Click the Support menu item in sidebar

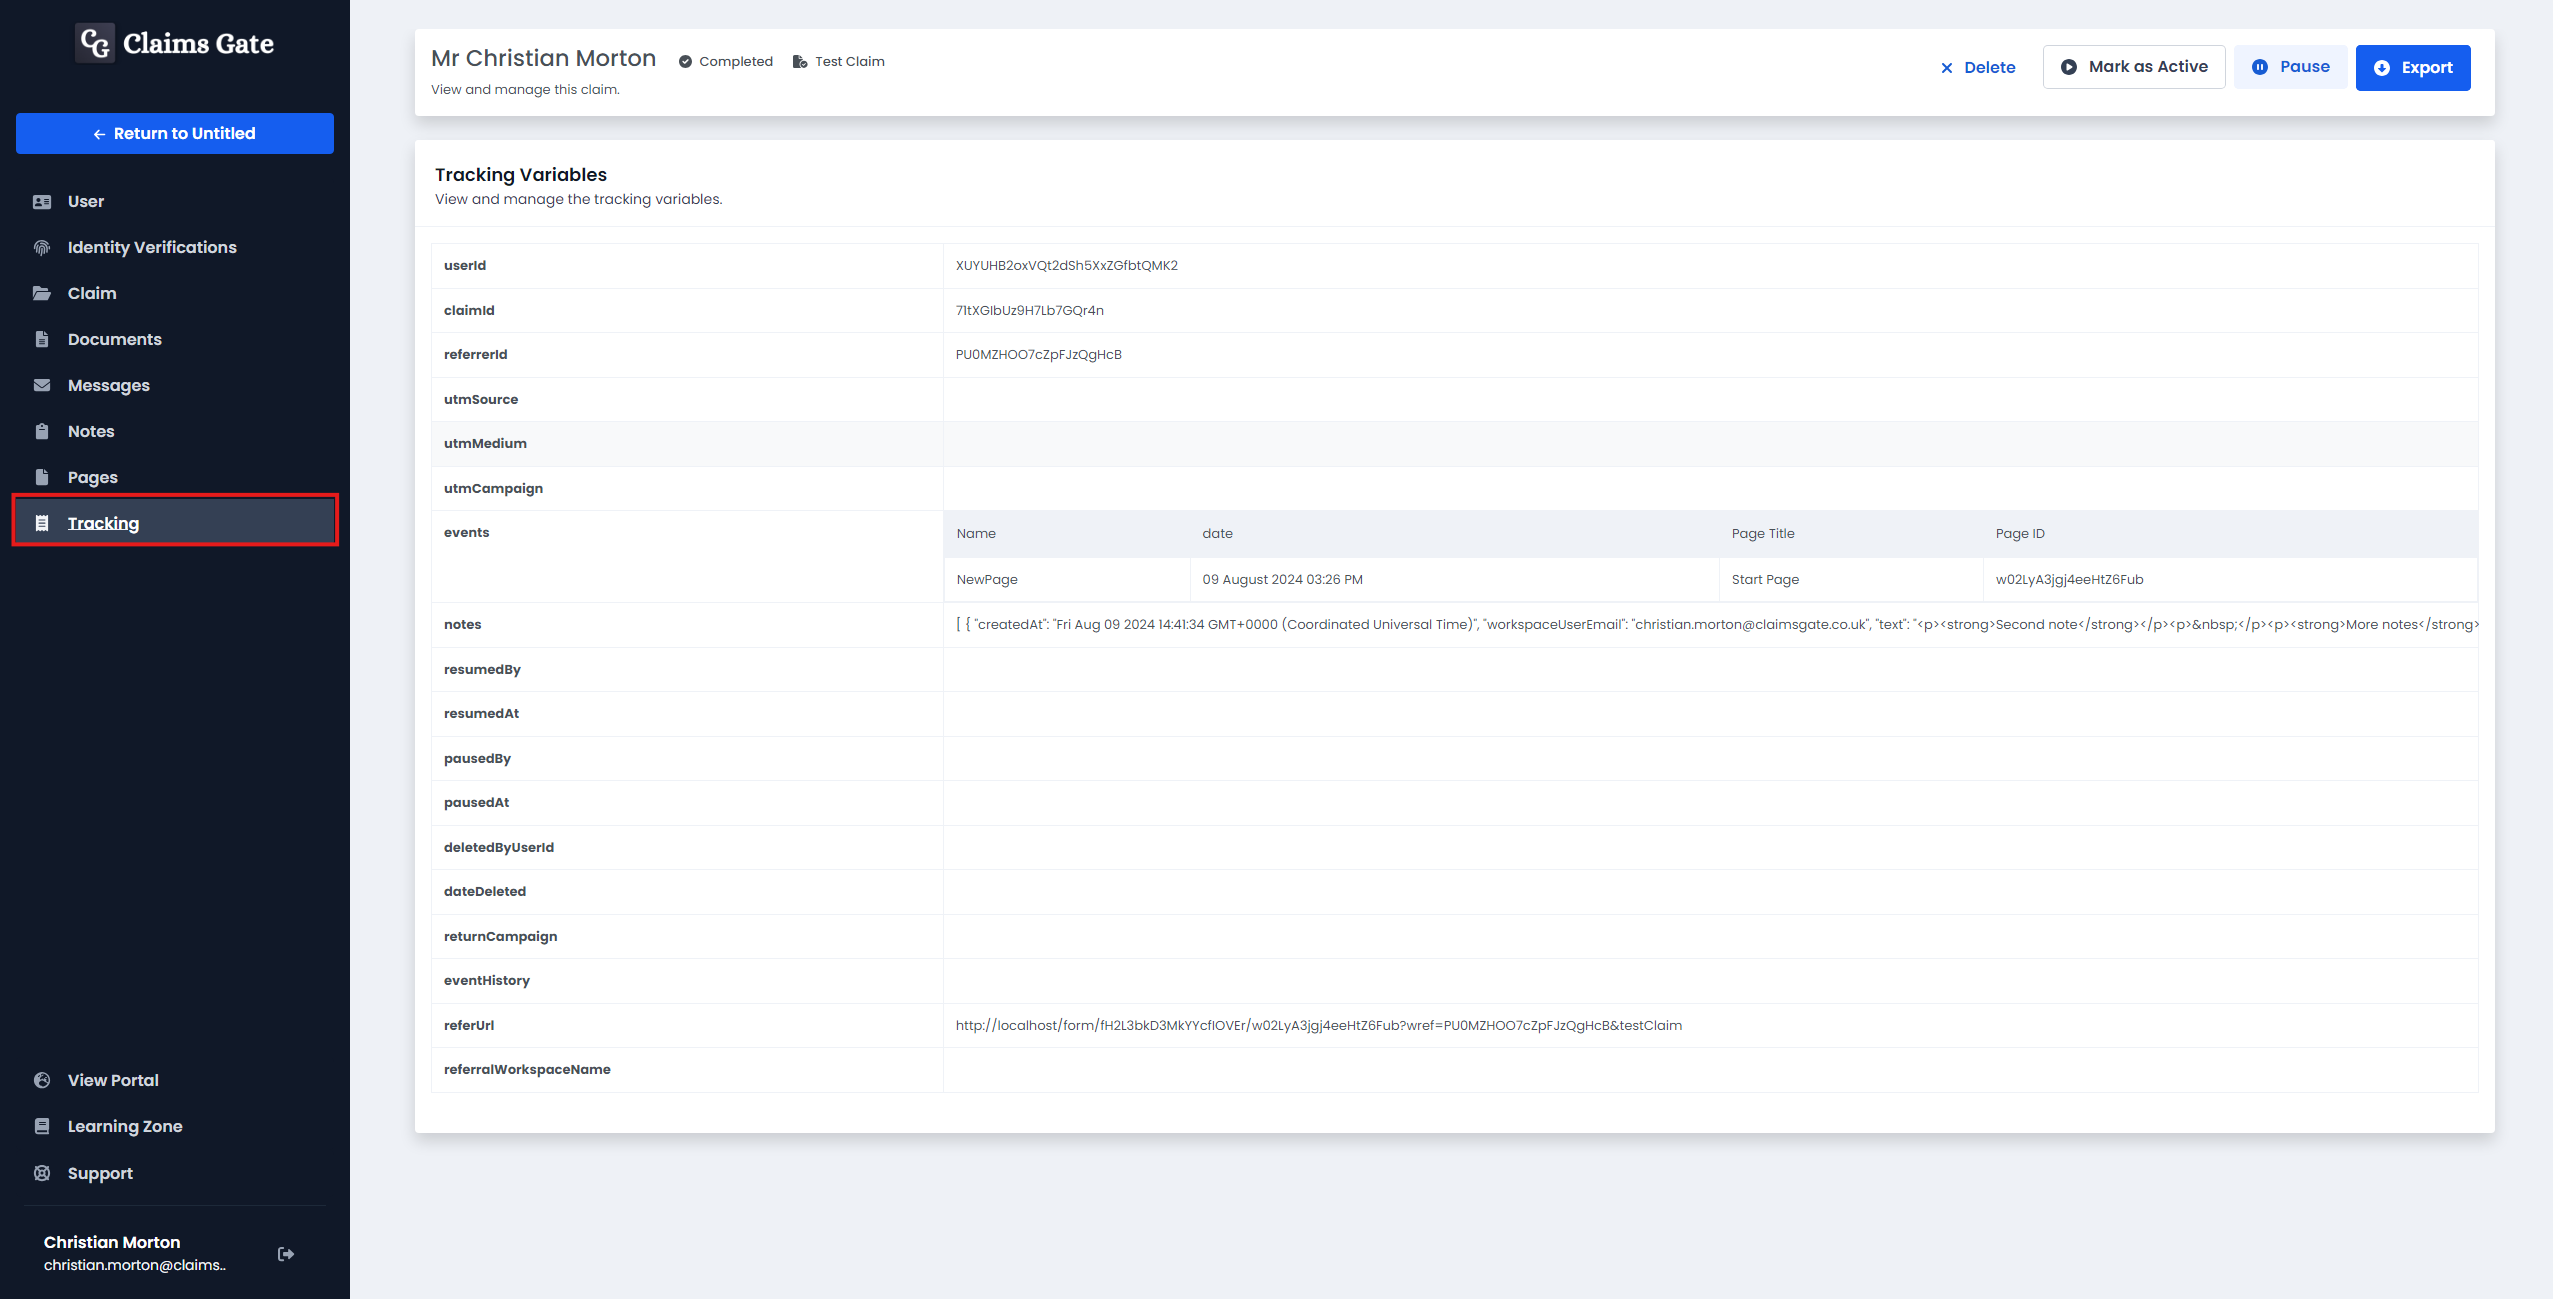pyautogui.click(x=99, y=1171)
